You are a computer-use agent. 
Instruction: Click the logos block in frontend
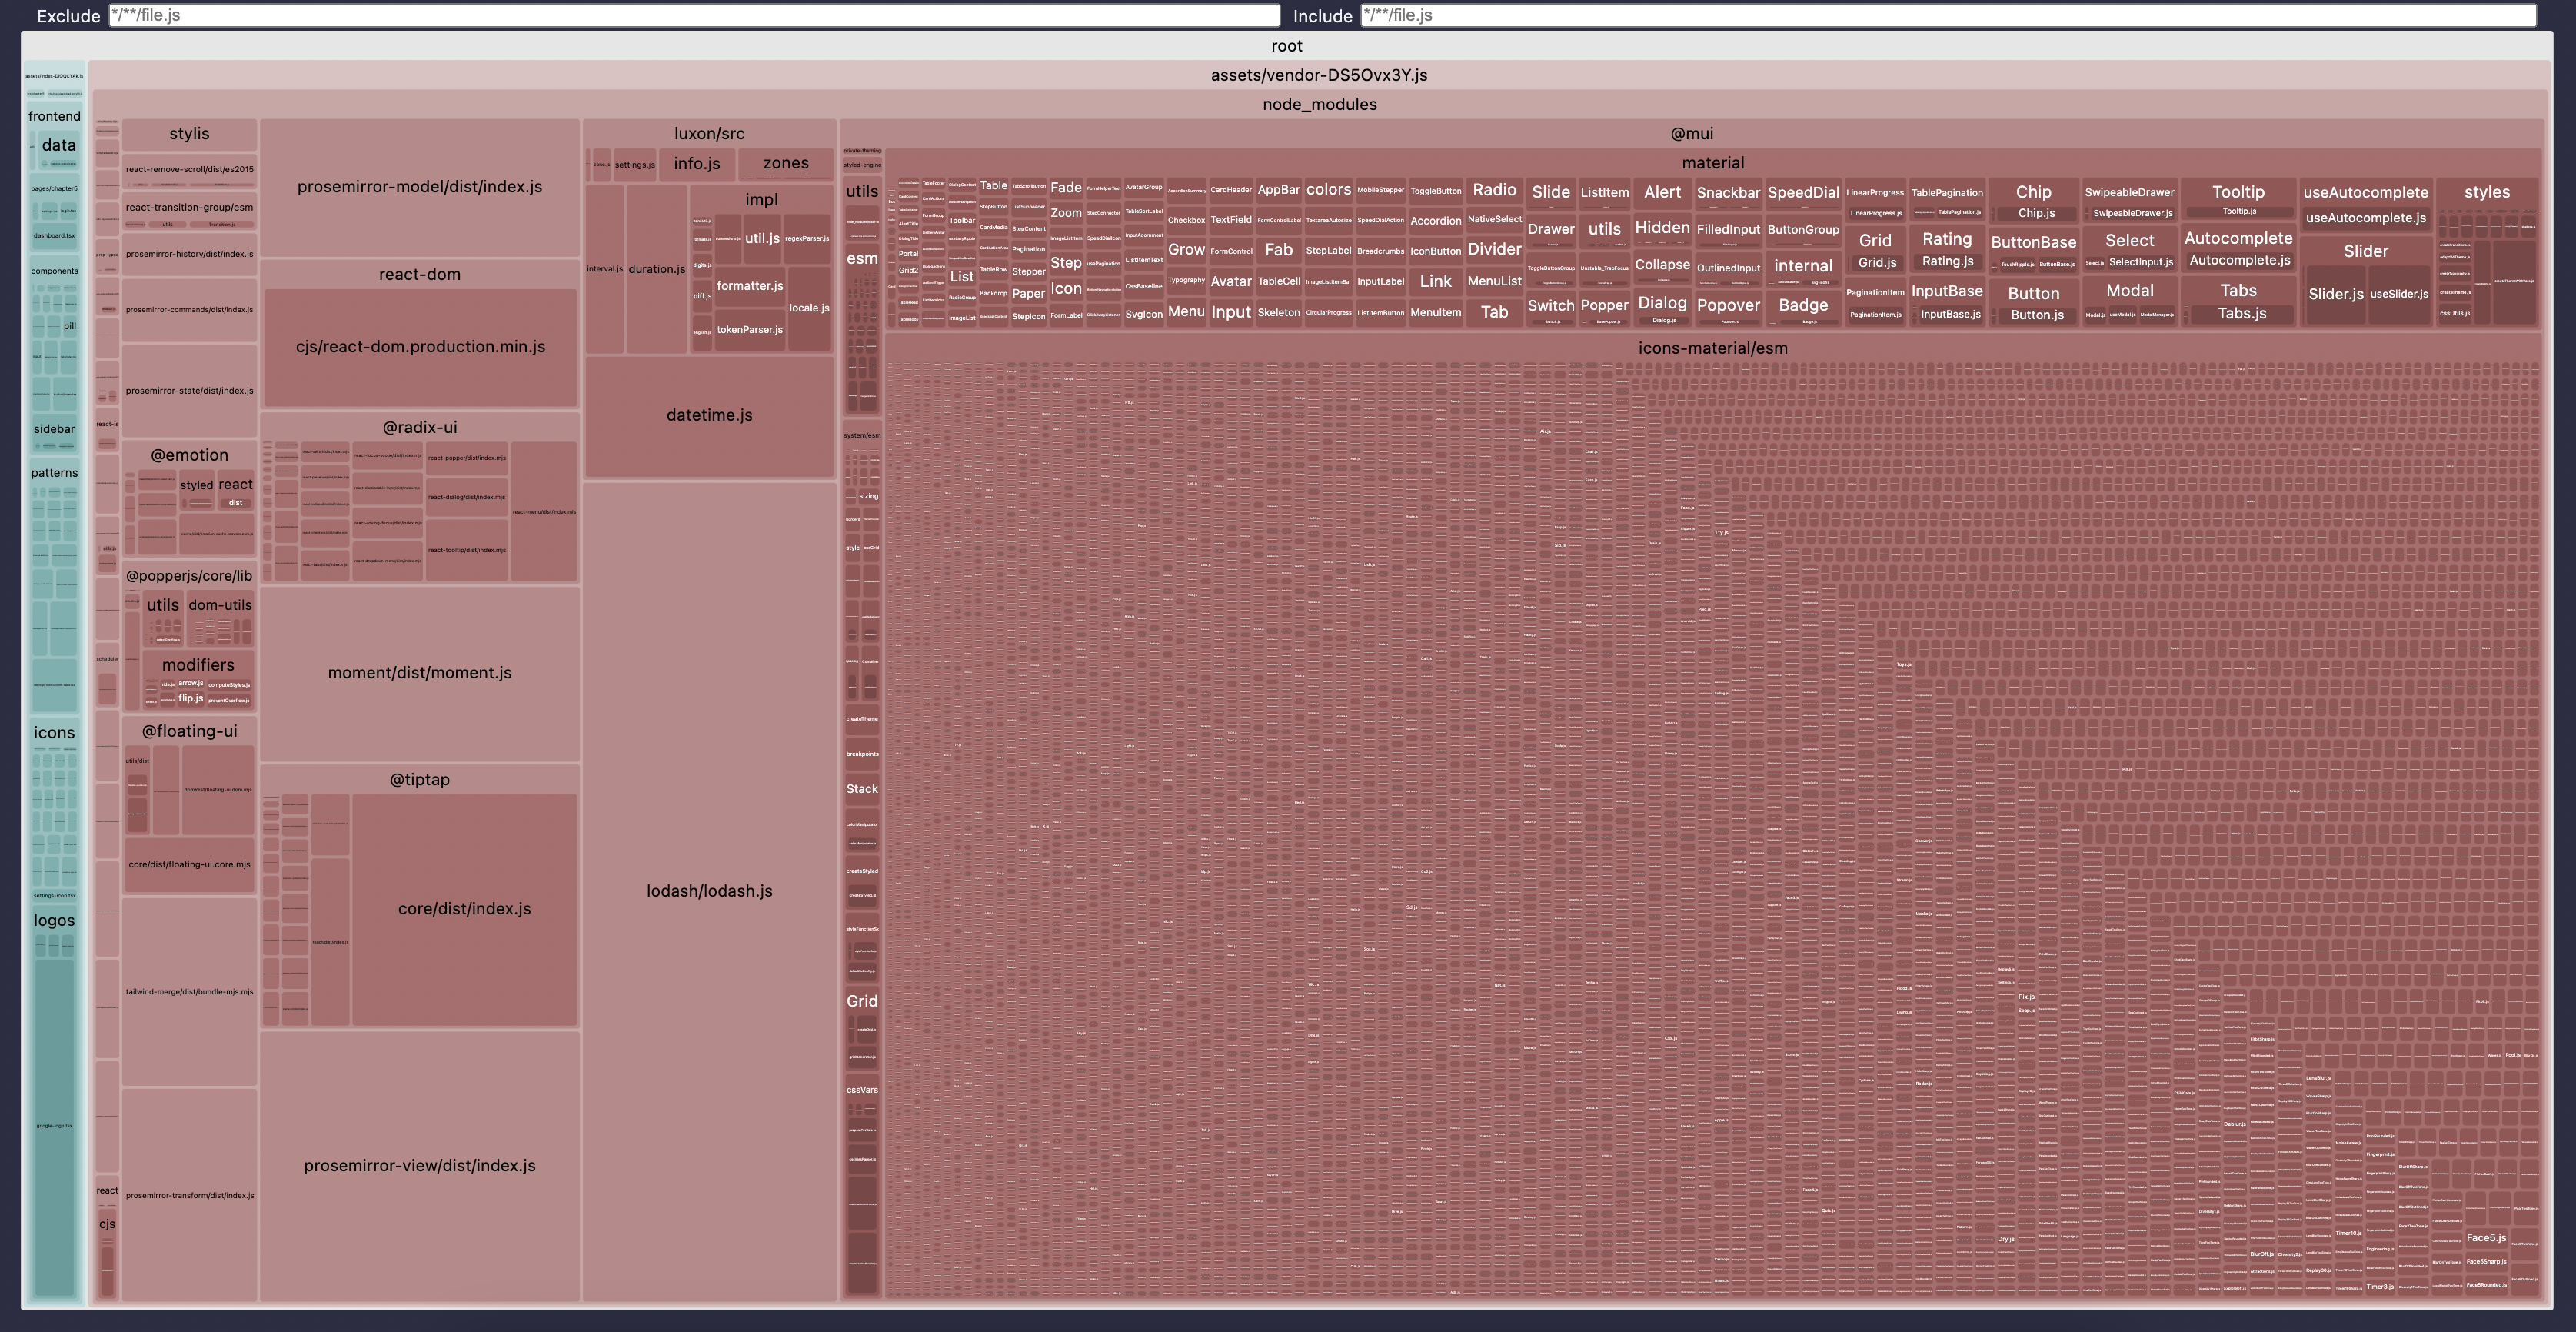(x=54, y=920)
